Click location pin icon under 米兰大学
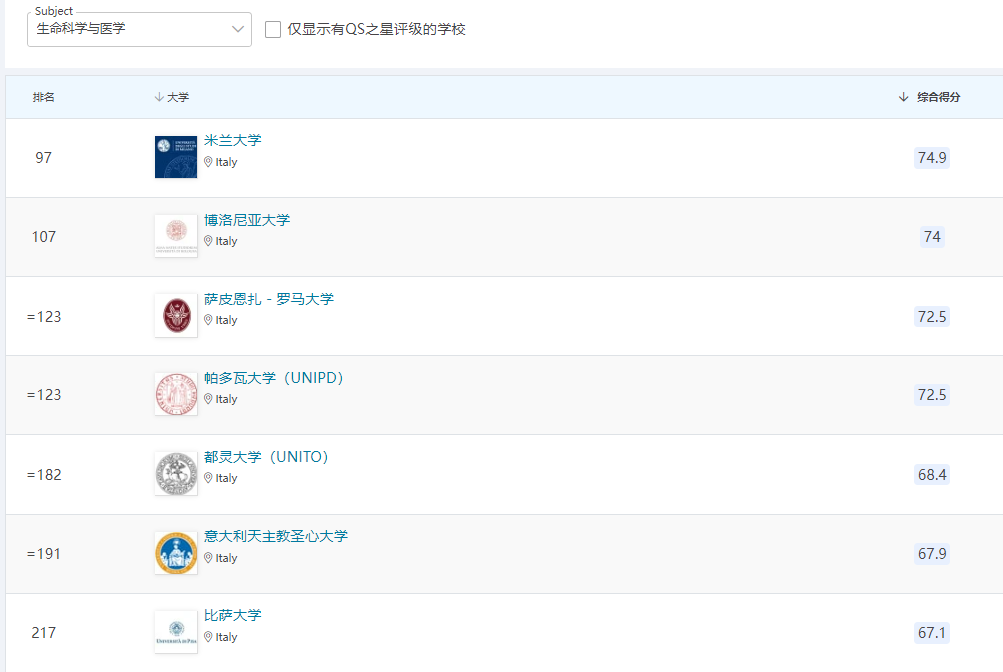This screenshot has height=672, width=1003. (x=208, y=162)
